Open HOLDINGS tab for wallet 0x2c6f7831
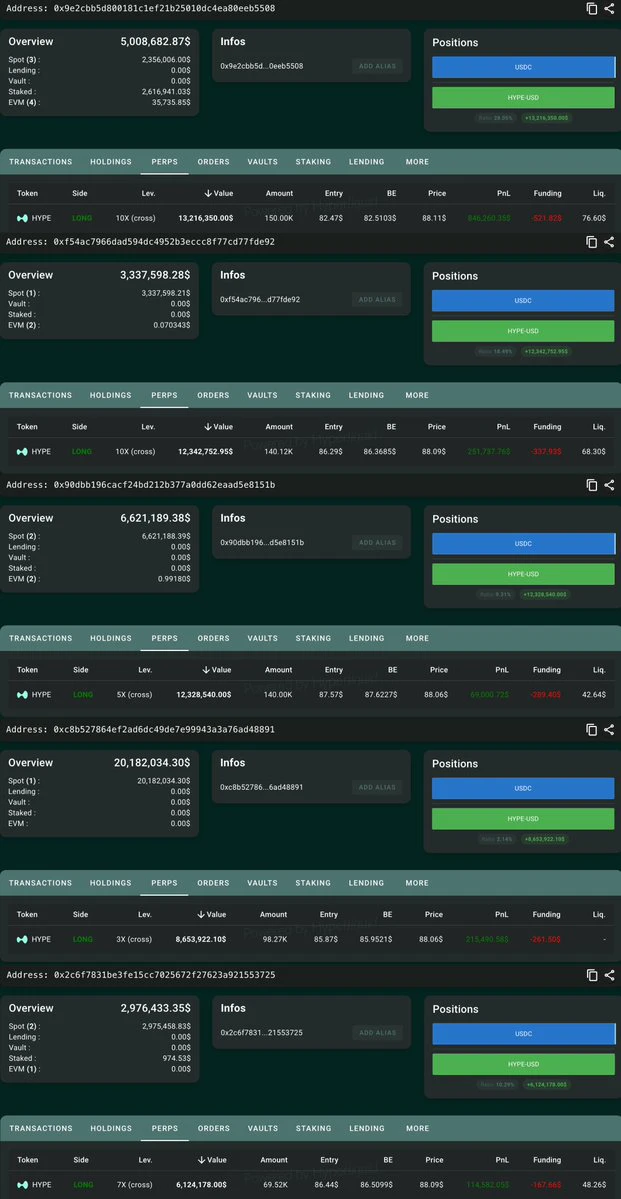Screen dimensions: 621x1199 (111, 1129)
